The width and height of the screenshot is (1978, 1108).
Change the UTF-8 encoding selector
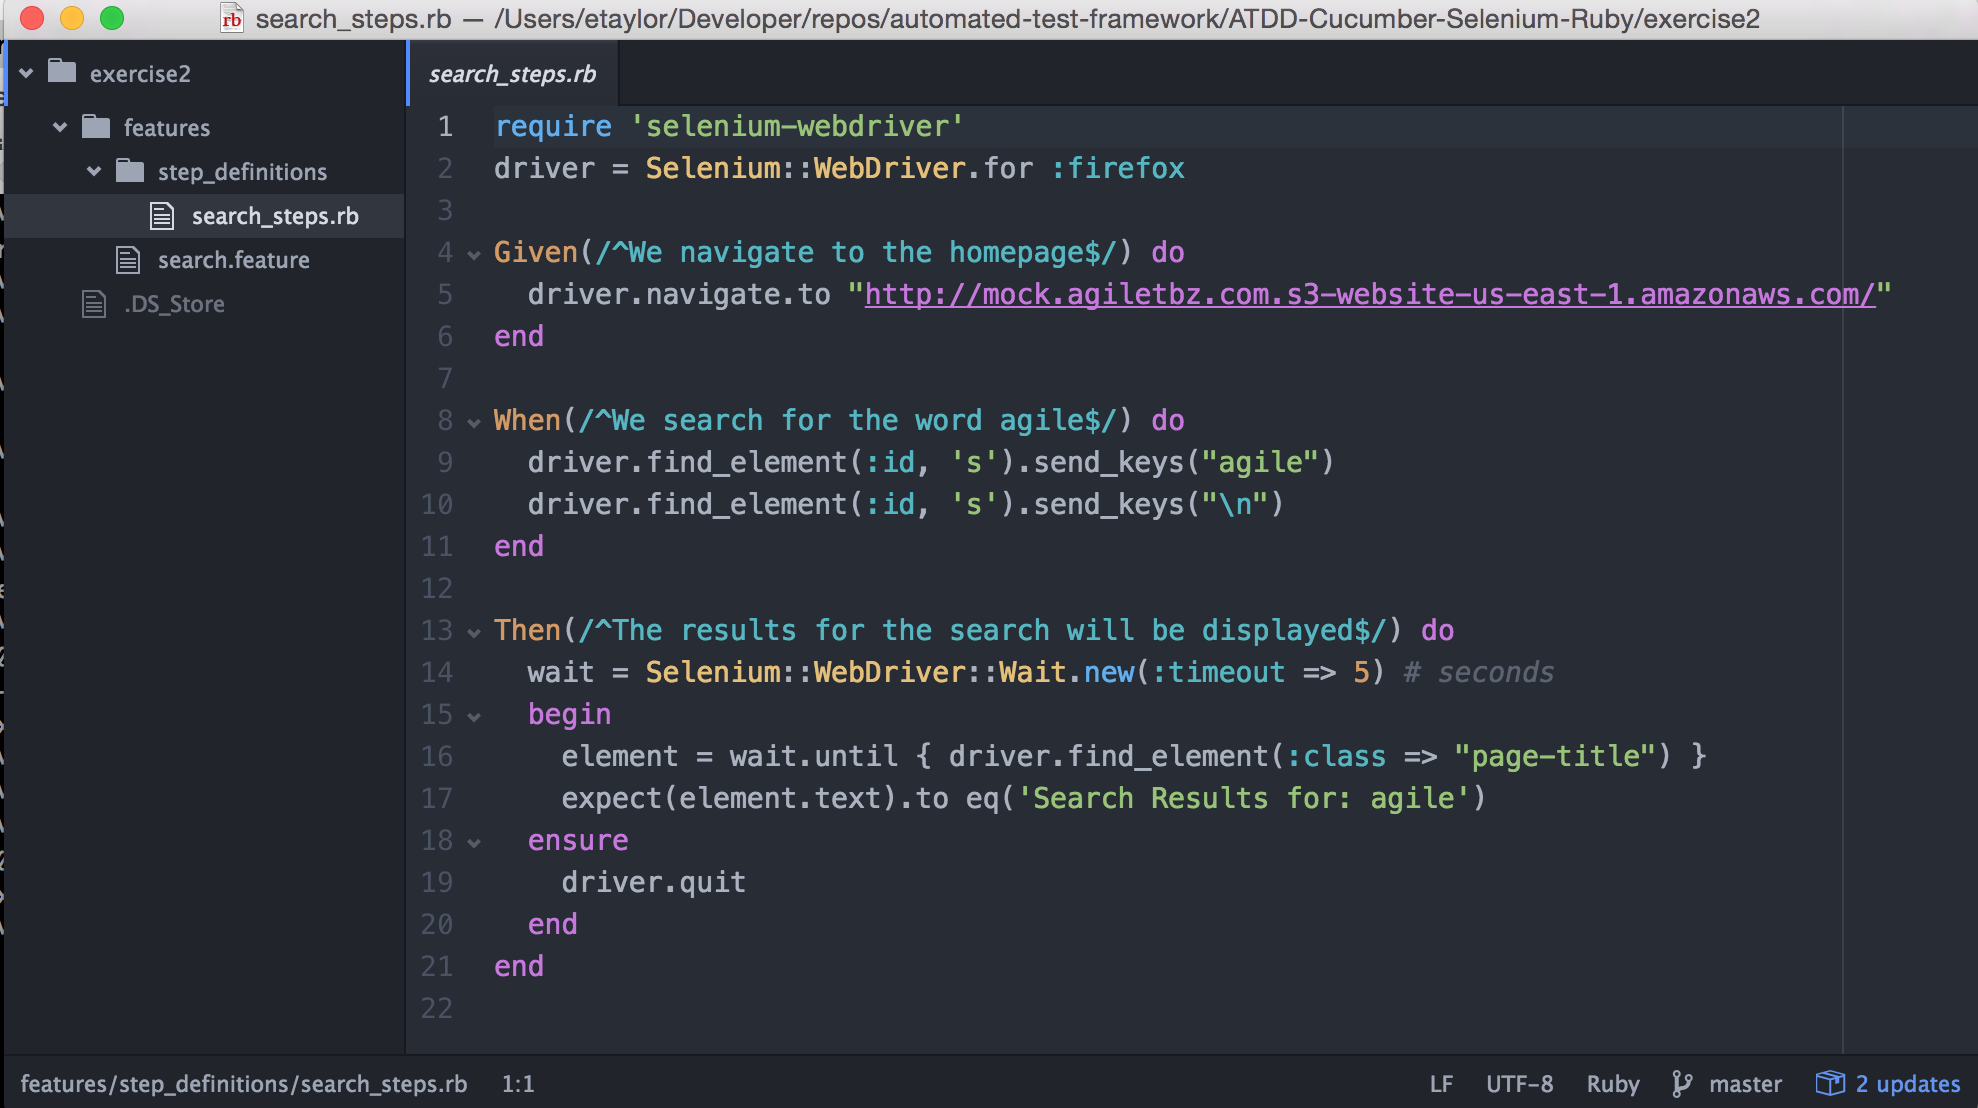tap(1519, 1084)
